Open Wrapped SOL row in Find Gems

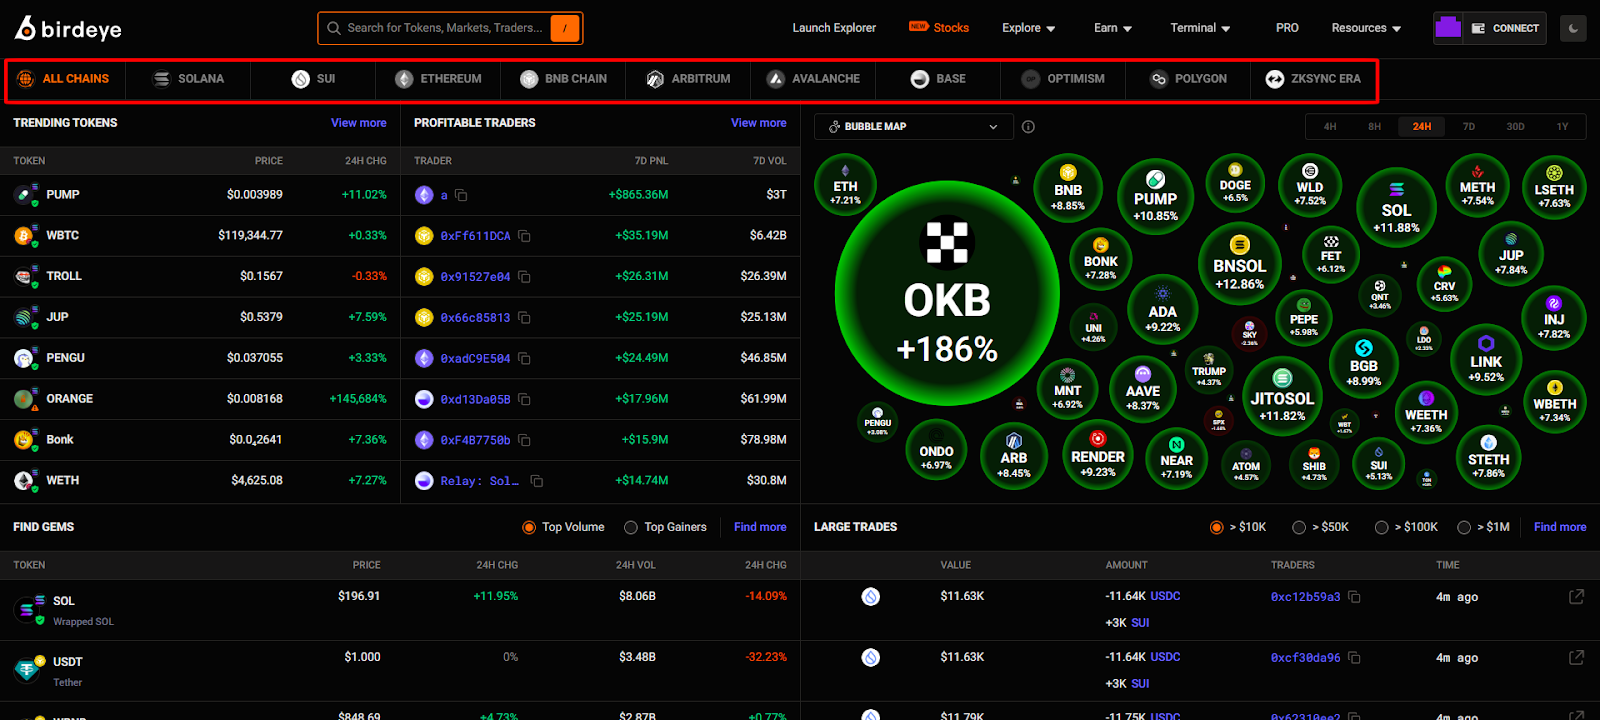[400, 610]
